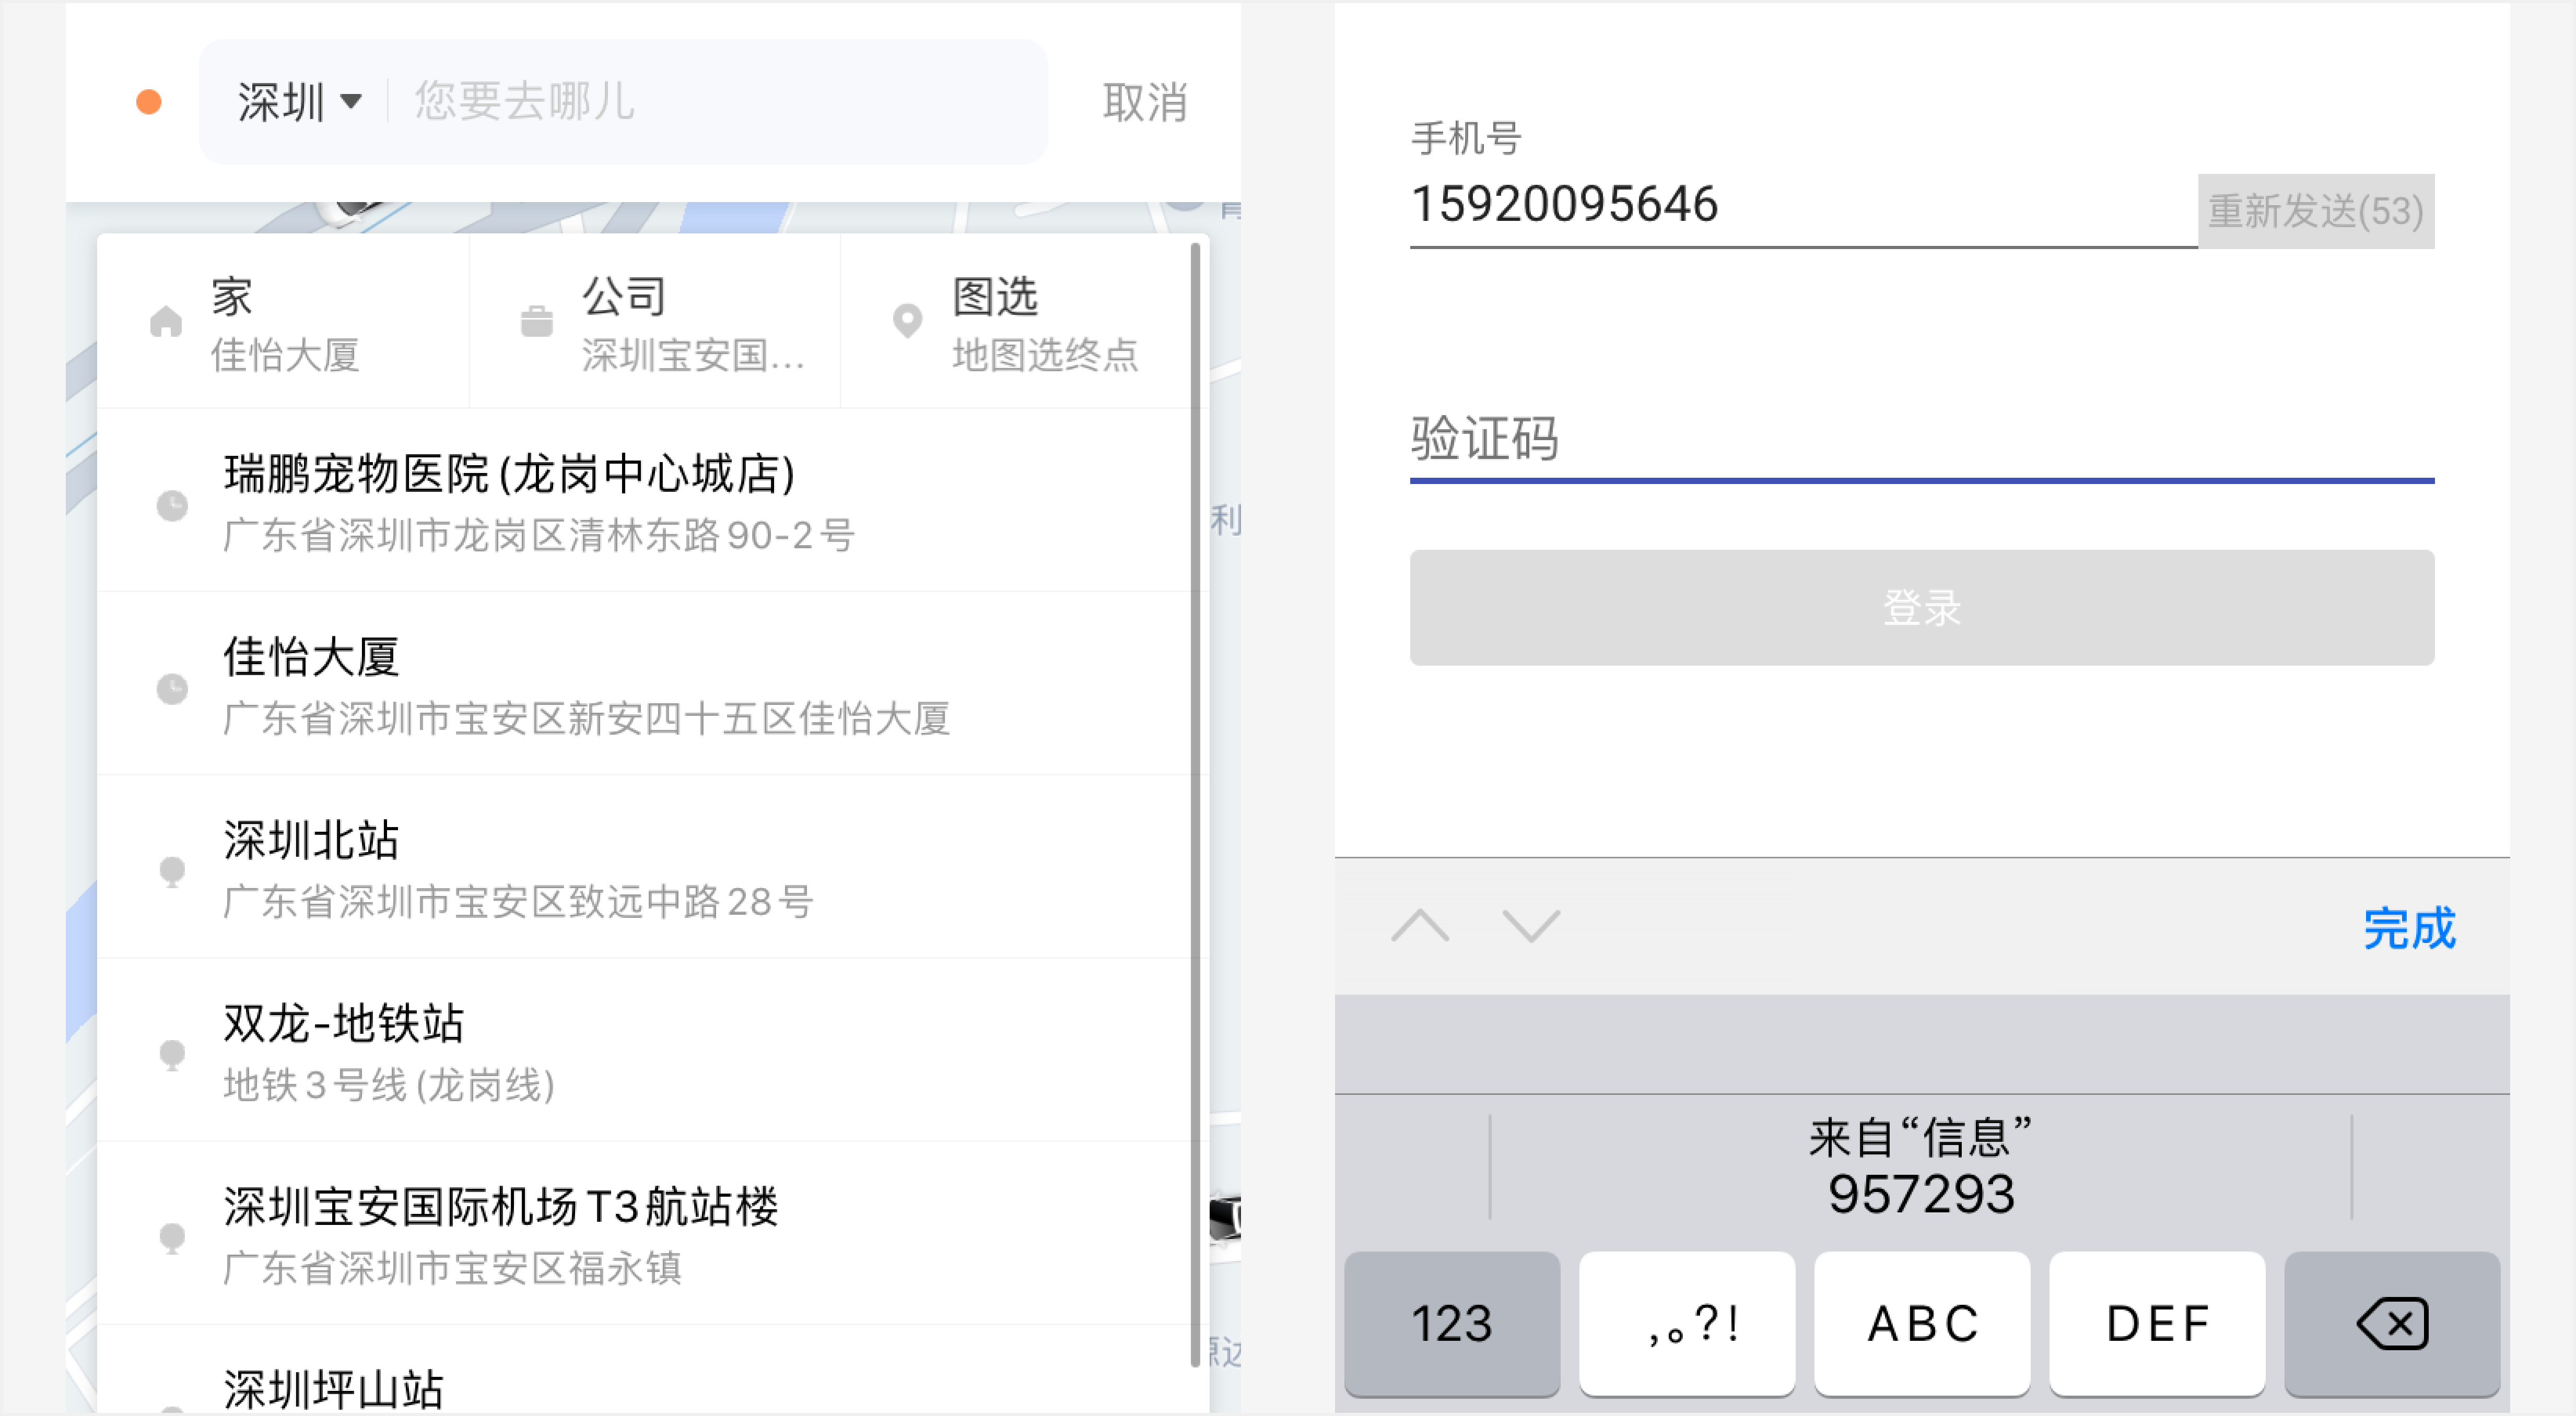This screenshot has width=2576, height=1416.
Task: Click the 登录 login button
Action: click(x=1921, y=607)
